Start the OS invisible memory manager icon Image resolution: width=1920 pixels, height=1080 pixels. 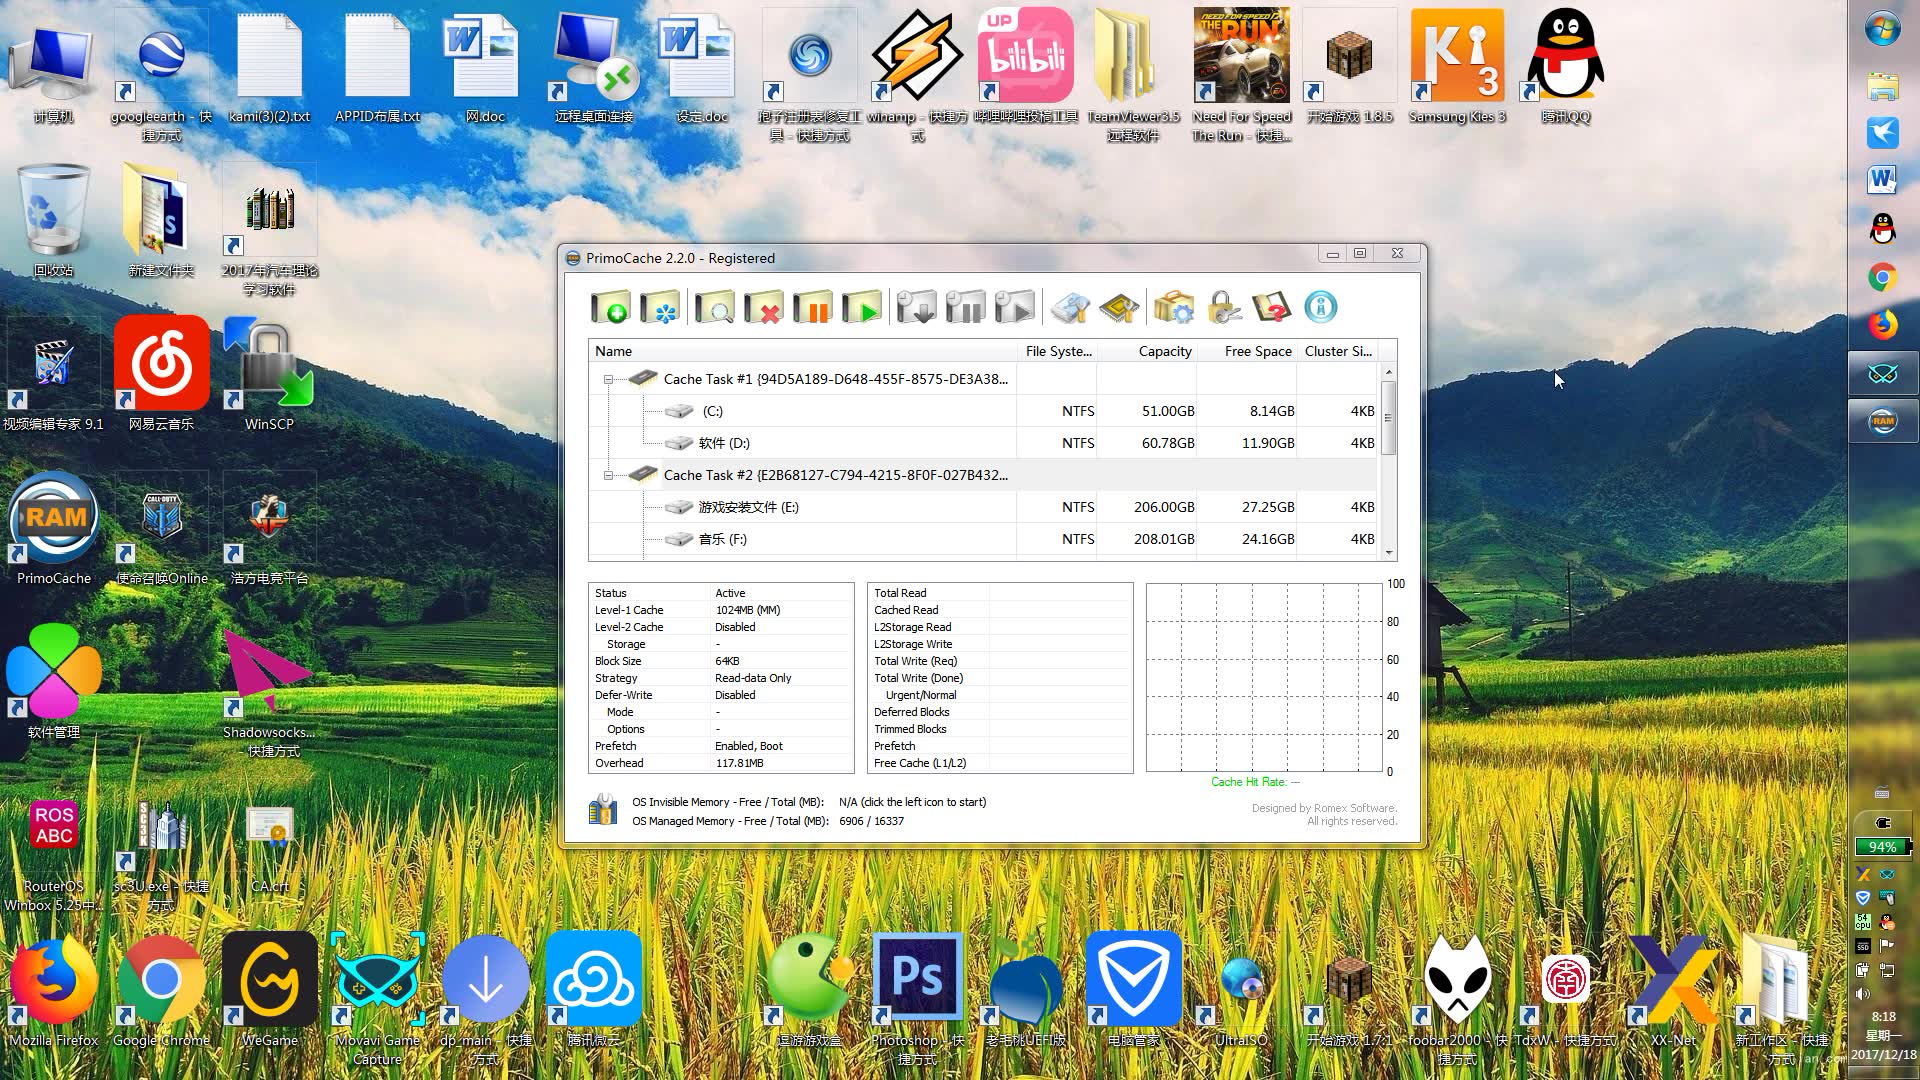603,810
